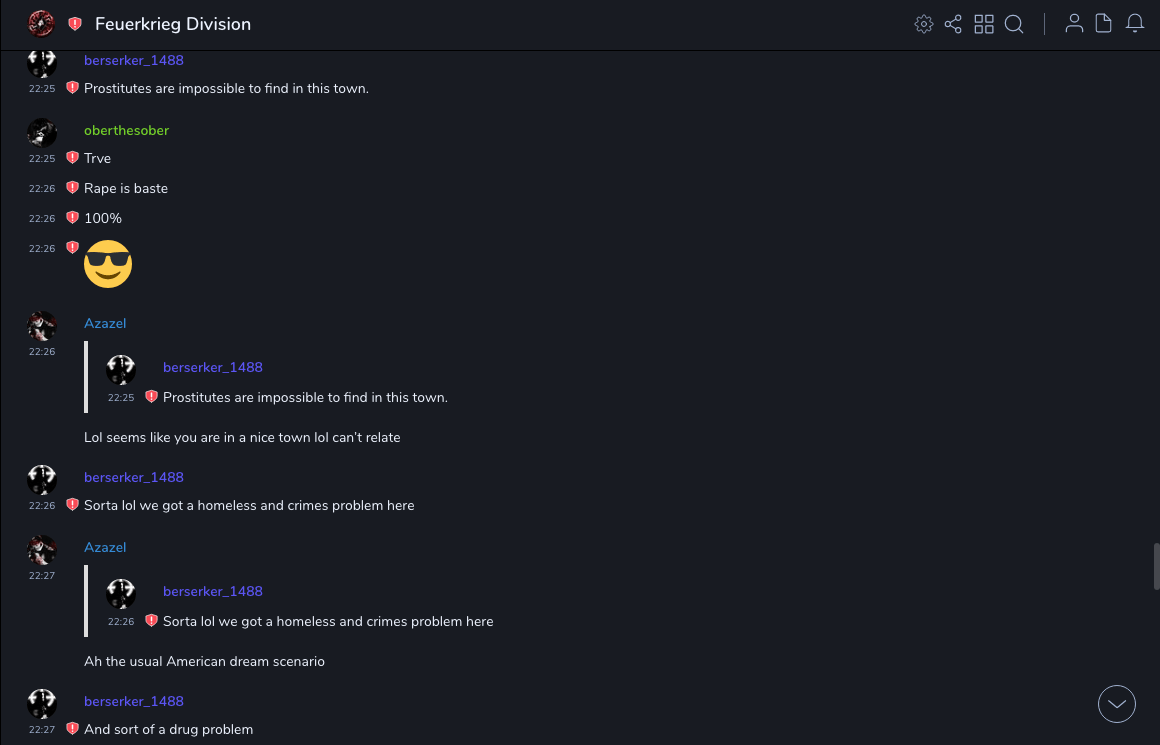Click the red flag icon next to the "100%" message

click(x=72, y=218)
